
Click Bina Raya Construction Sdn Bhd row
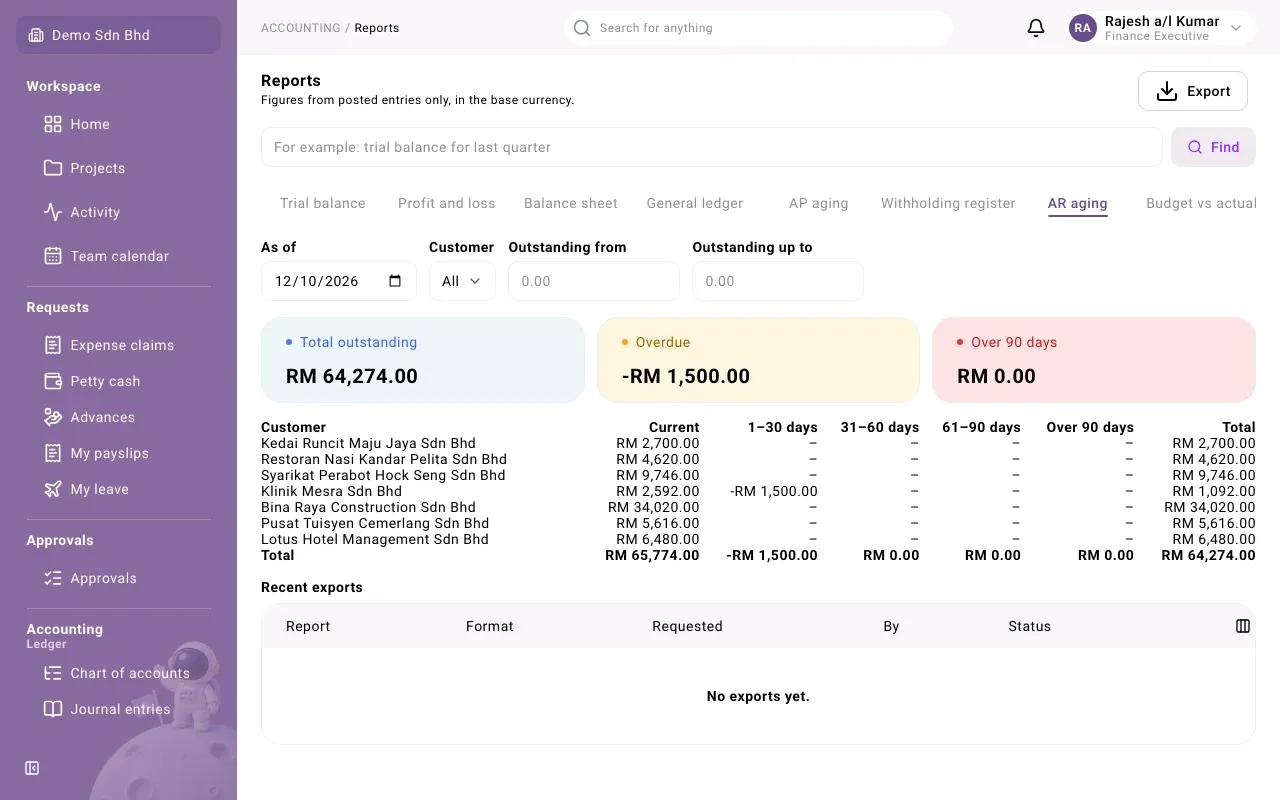click(758, 507)
